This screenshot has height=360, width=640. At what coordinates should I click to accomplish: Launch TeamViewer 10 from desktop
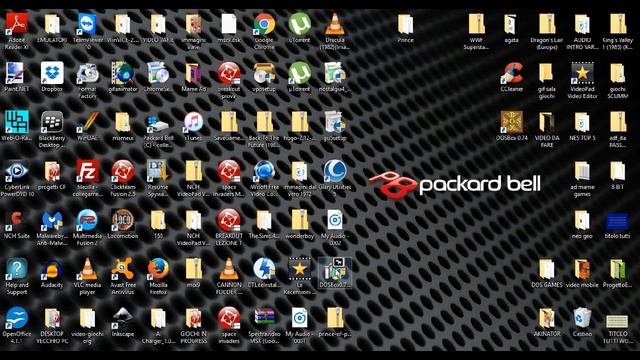[x=87, y=24]
